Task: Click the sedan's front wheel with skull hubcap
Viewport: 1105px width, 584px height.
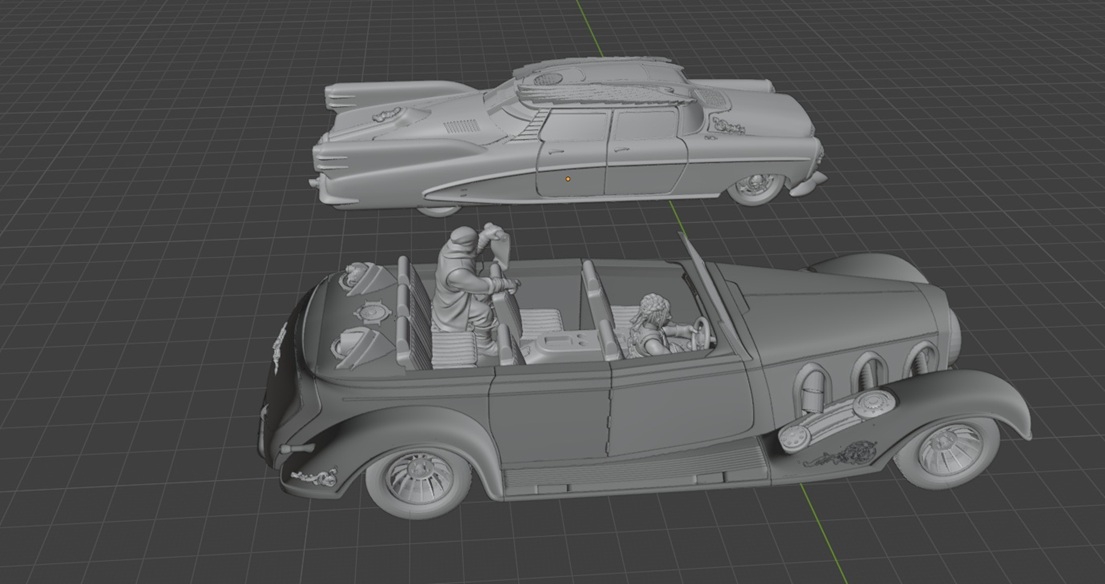Action: (x=756, y=188)
